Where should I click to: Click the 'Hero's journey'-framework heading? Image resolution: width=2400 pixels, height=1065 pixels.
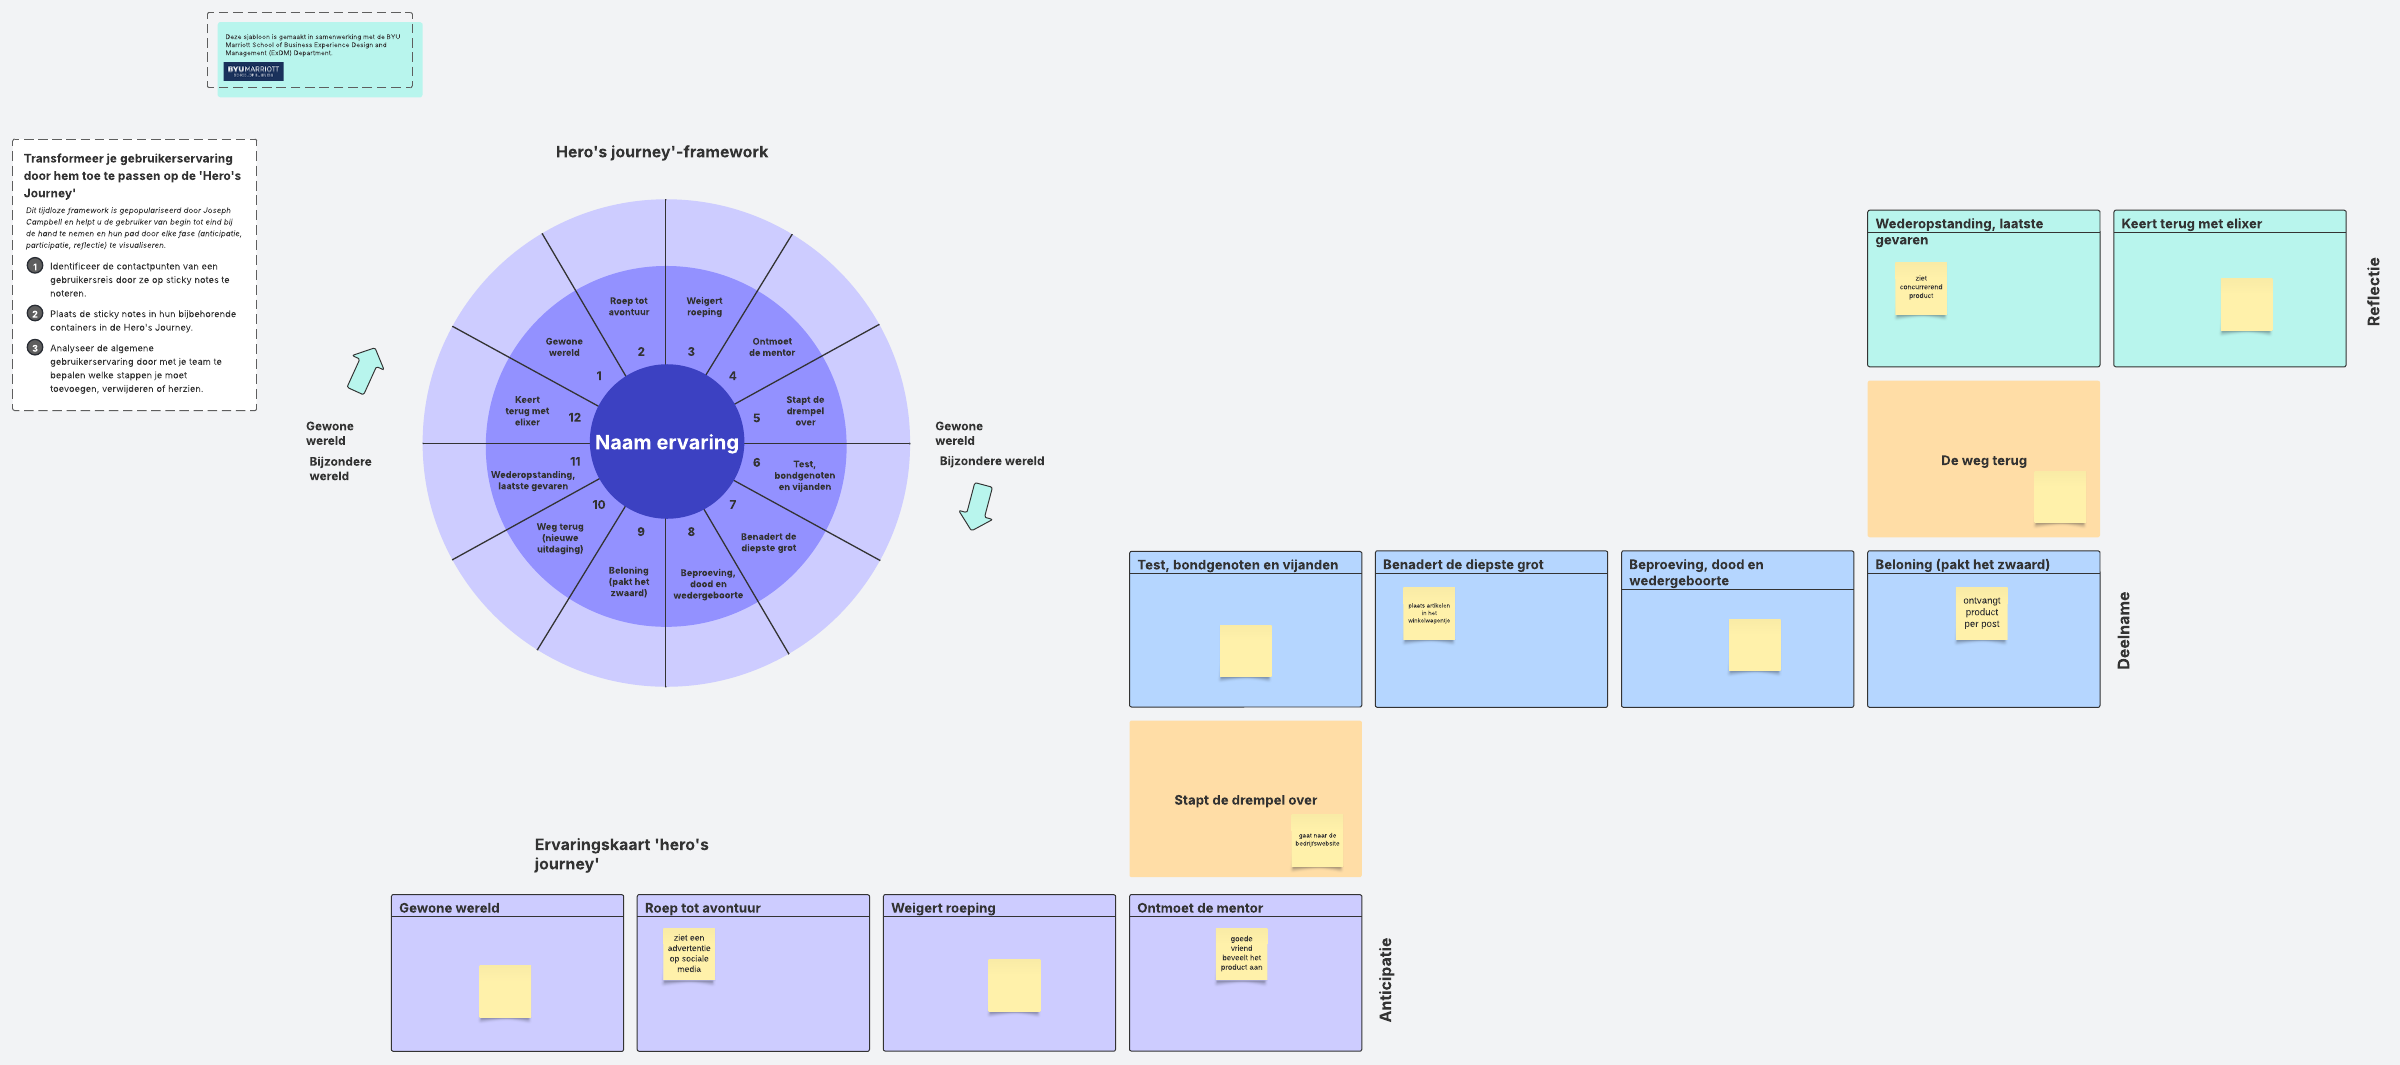pyautogui.click(x=661, y=152)
